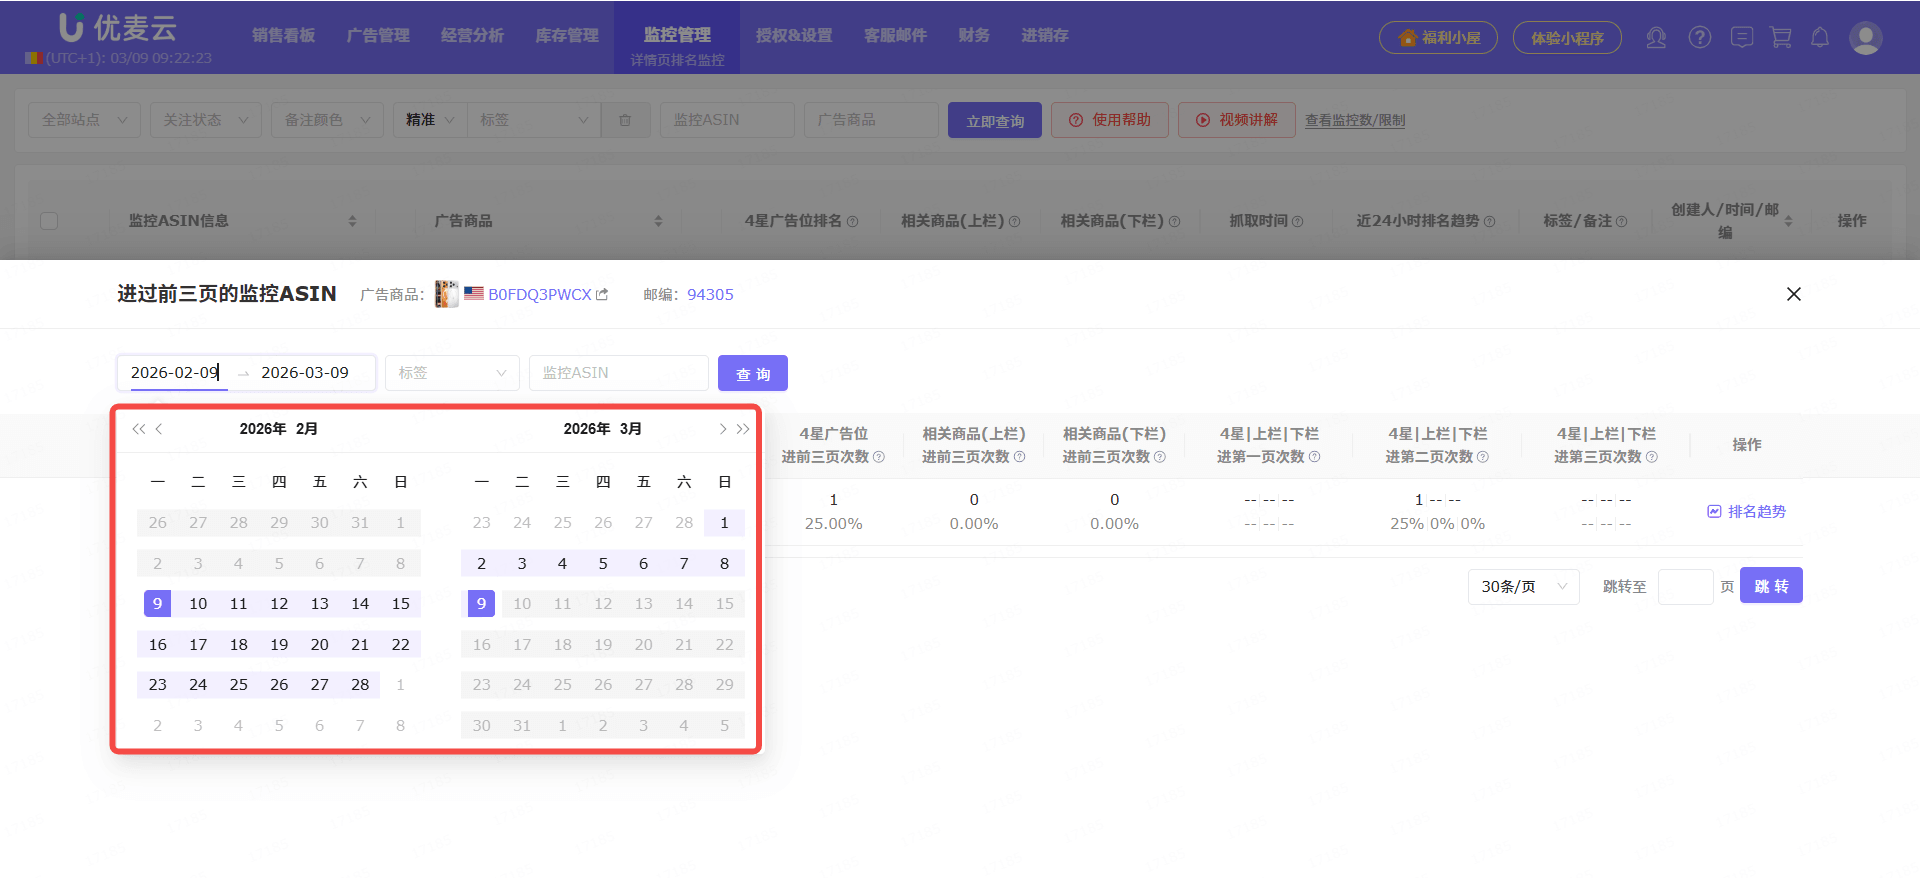This screenshot has width=1920, height=878.
Task: Click the 立即查询 button
Action: [995, 120]
